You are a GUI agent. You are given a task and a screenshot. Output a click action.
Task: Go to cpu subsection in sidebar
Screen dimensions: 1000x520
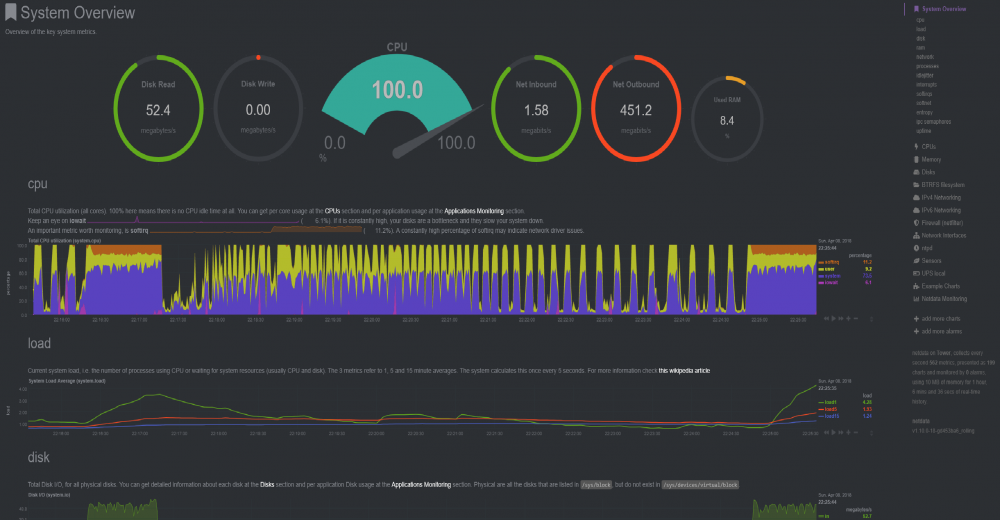click(920, 20)
